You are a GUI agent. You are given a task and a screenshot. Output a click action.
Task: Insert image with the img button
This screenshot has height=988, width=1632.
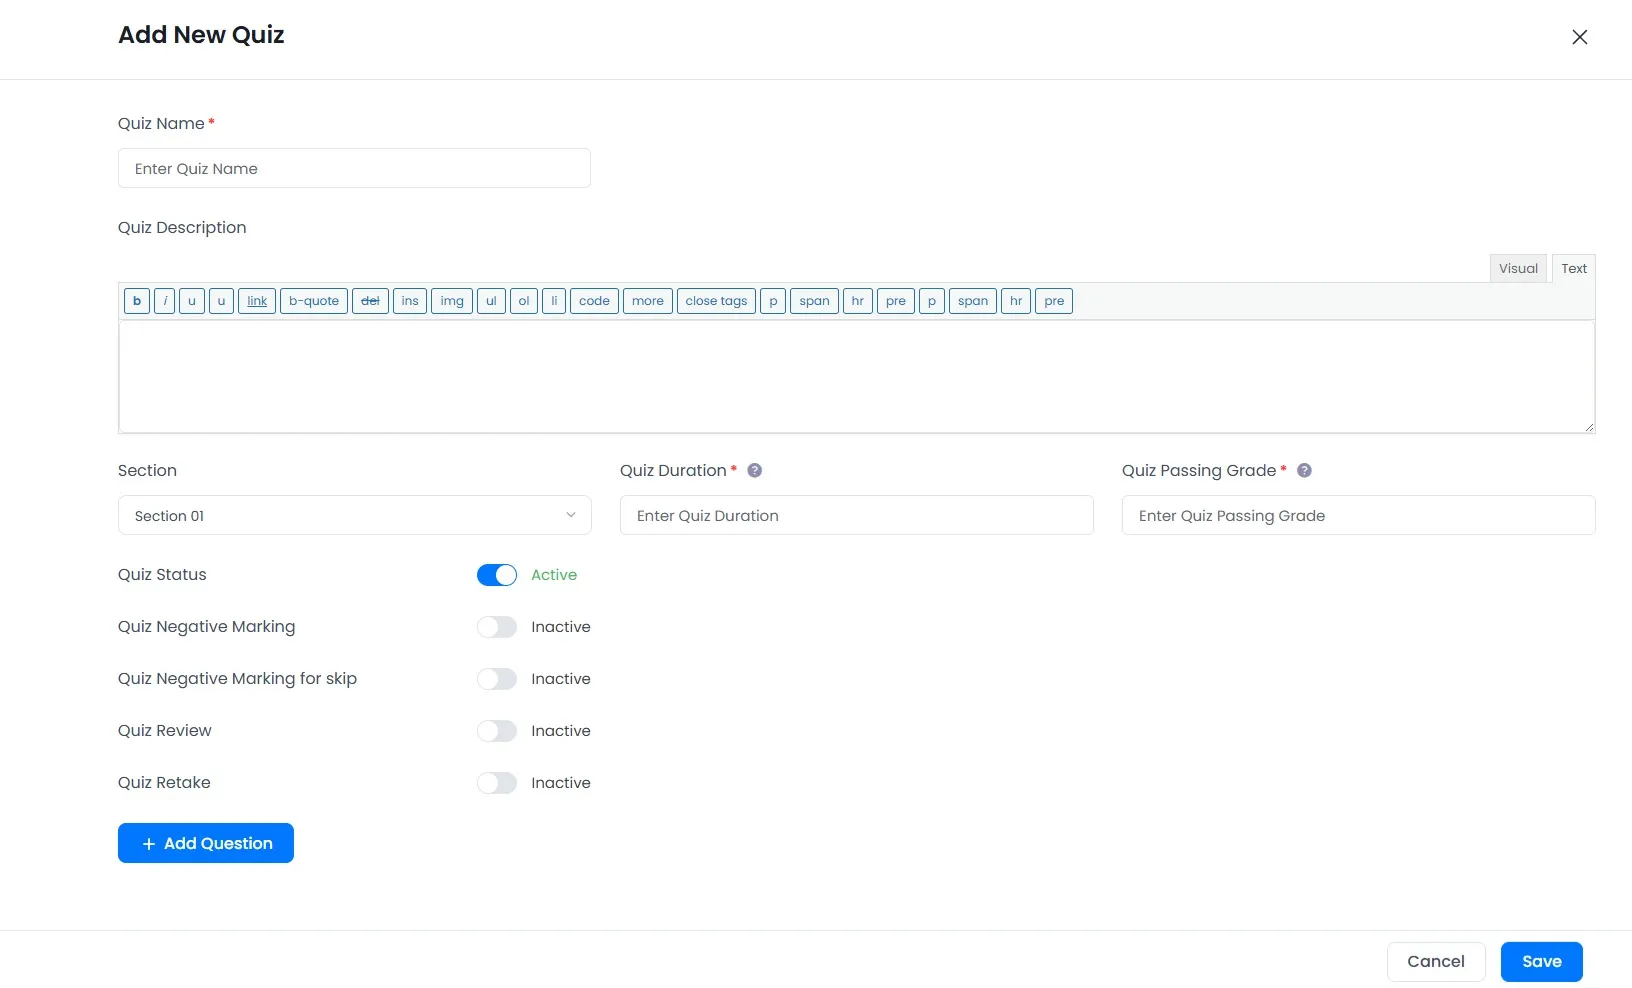tap(452, 301)
